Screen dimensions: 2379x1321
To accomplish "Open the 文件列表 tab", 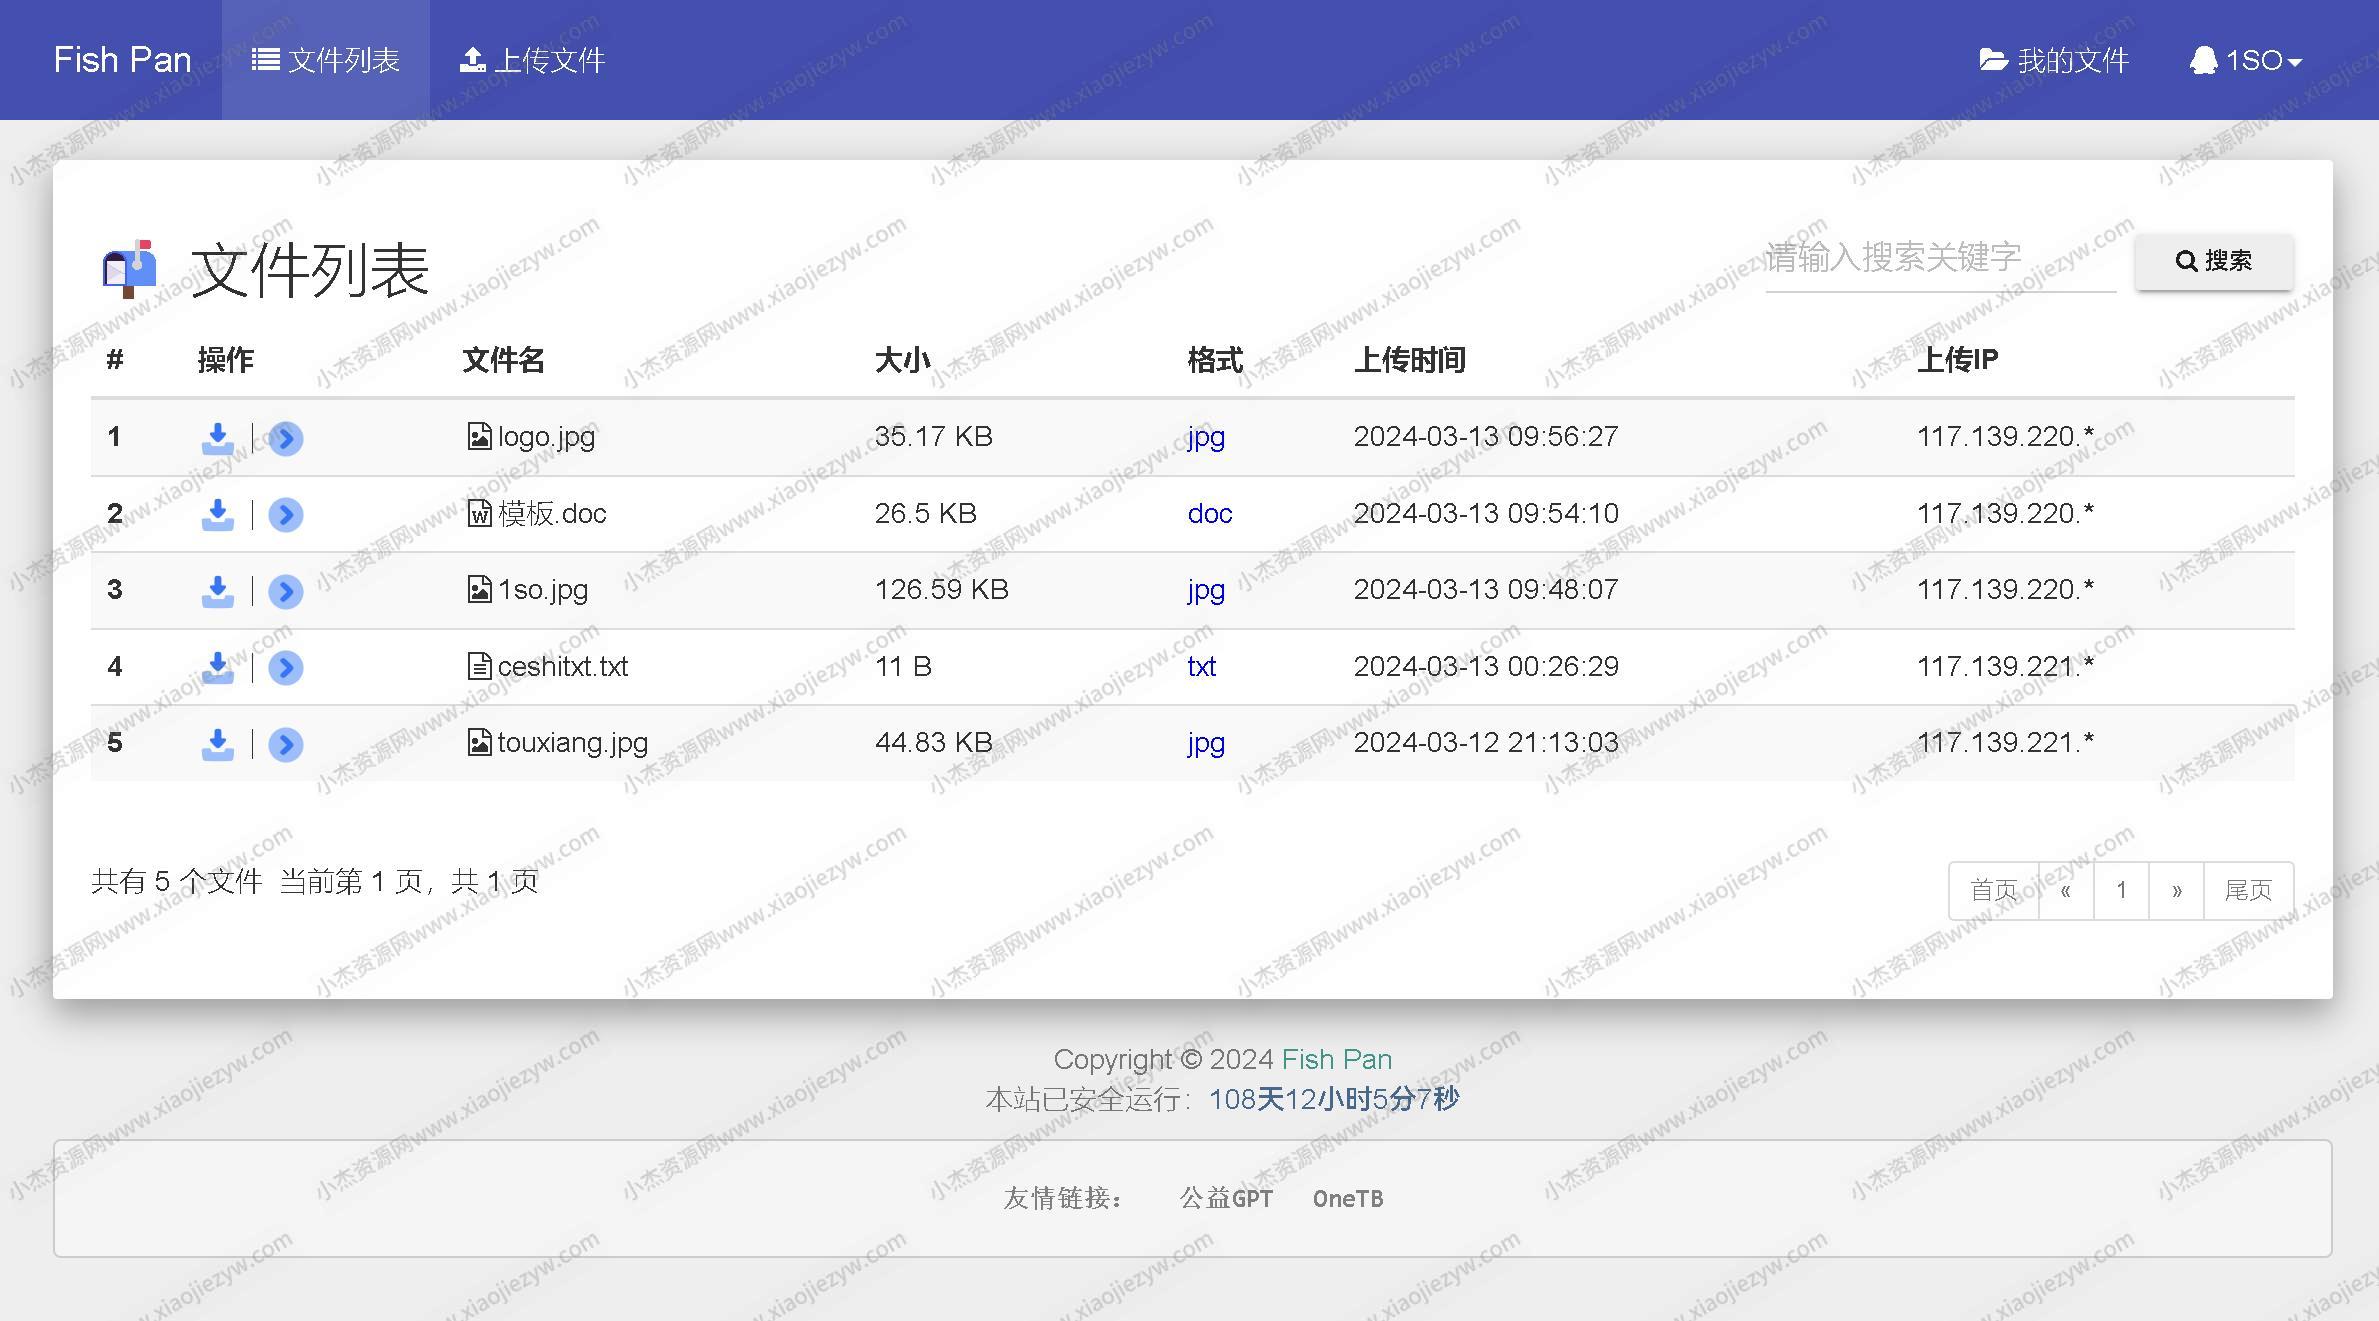I will (x=322, y=59).
